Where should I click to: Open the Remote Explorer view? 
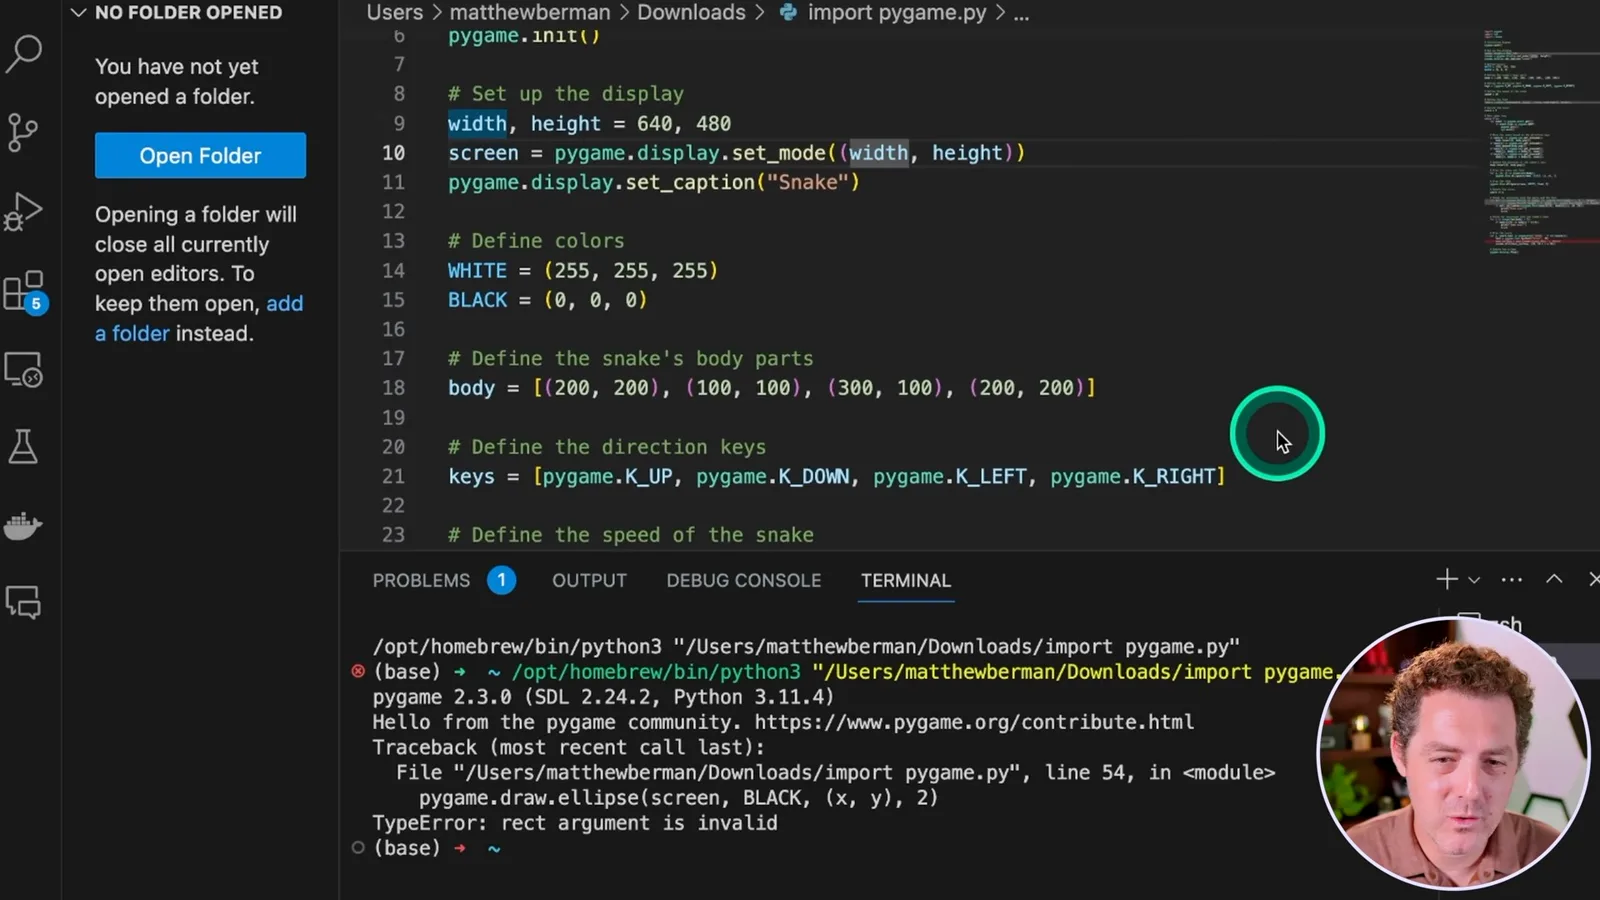pos(24,370)
